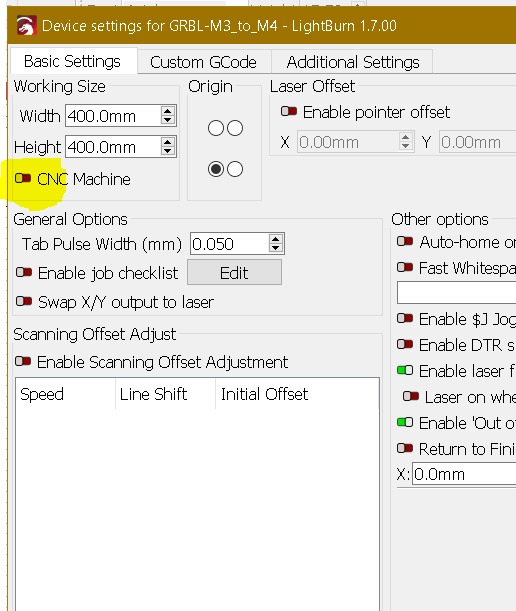Viewport: 516px width, 611px height.
Task: Click the X 0.0mm field under Return to Finish
Action: (x=464, y=474)
